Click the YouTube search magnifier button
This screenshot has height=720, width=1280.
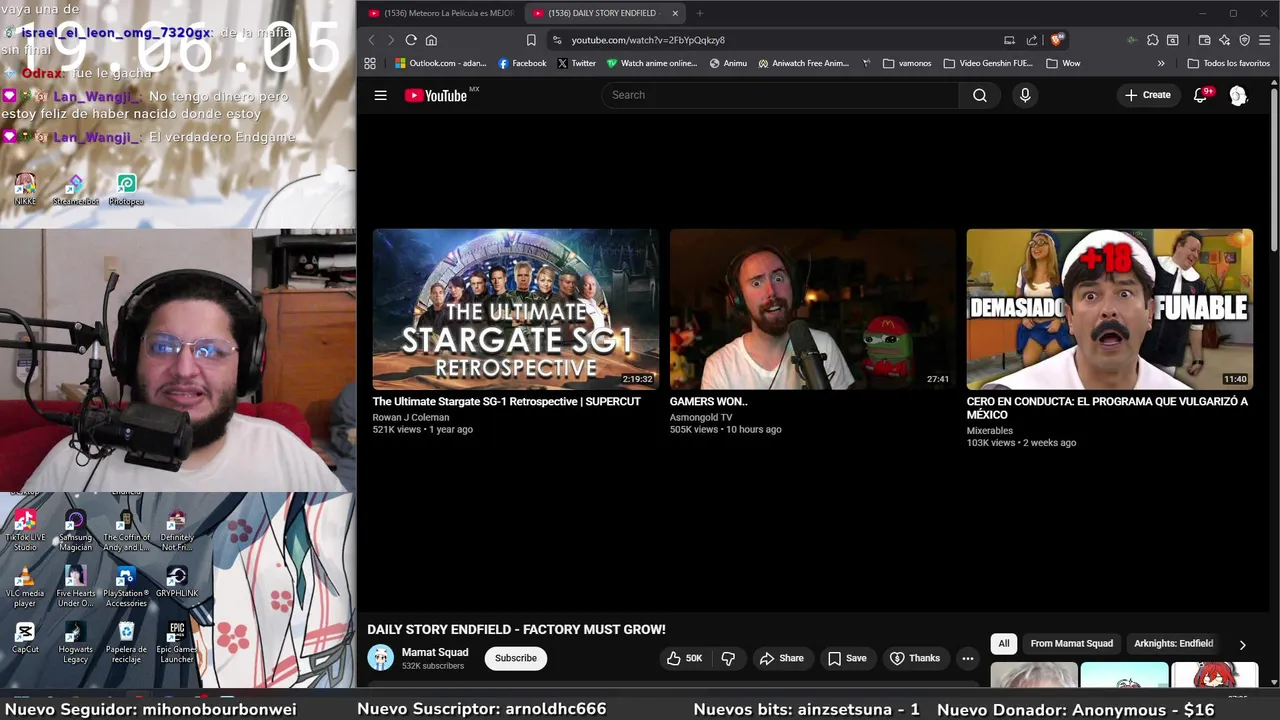coord(979,95)
